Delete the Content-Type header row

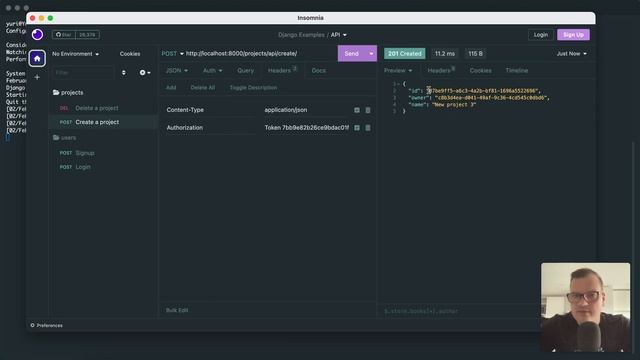[368, 110]
